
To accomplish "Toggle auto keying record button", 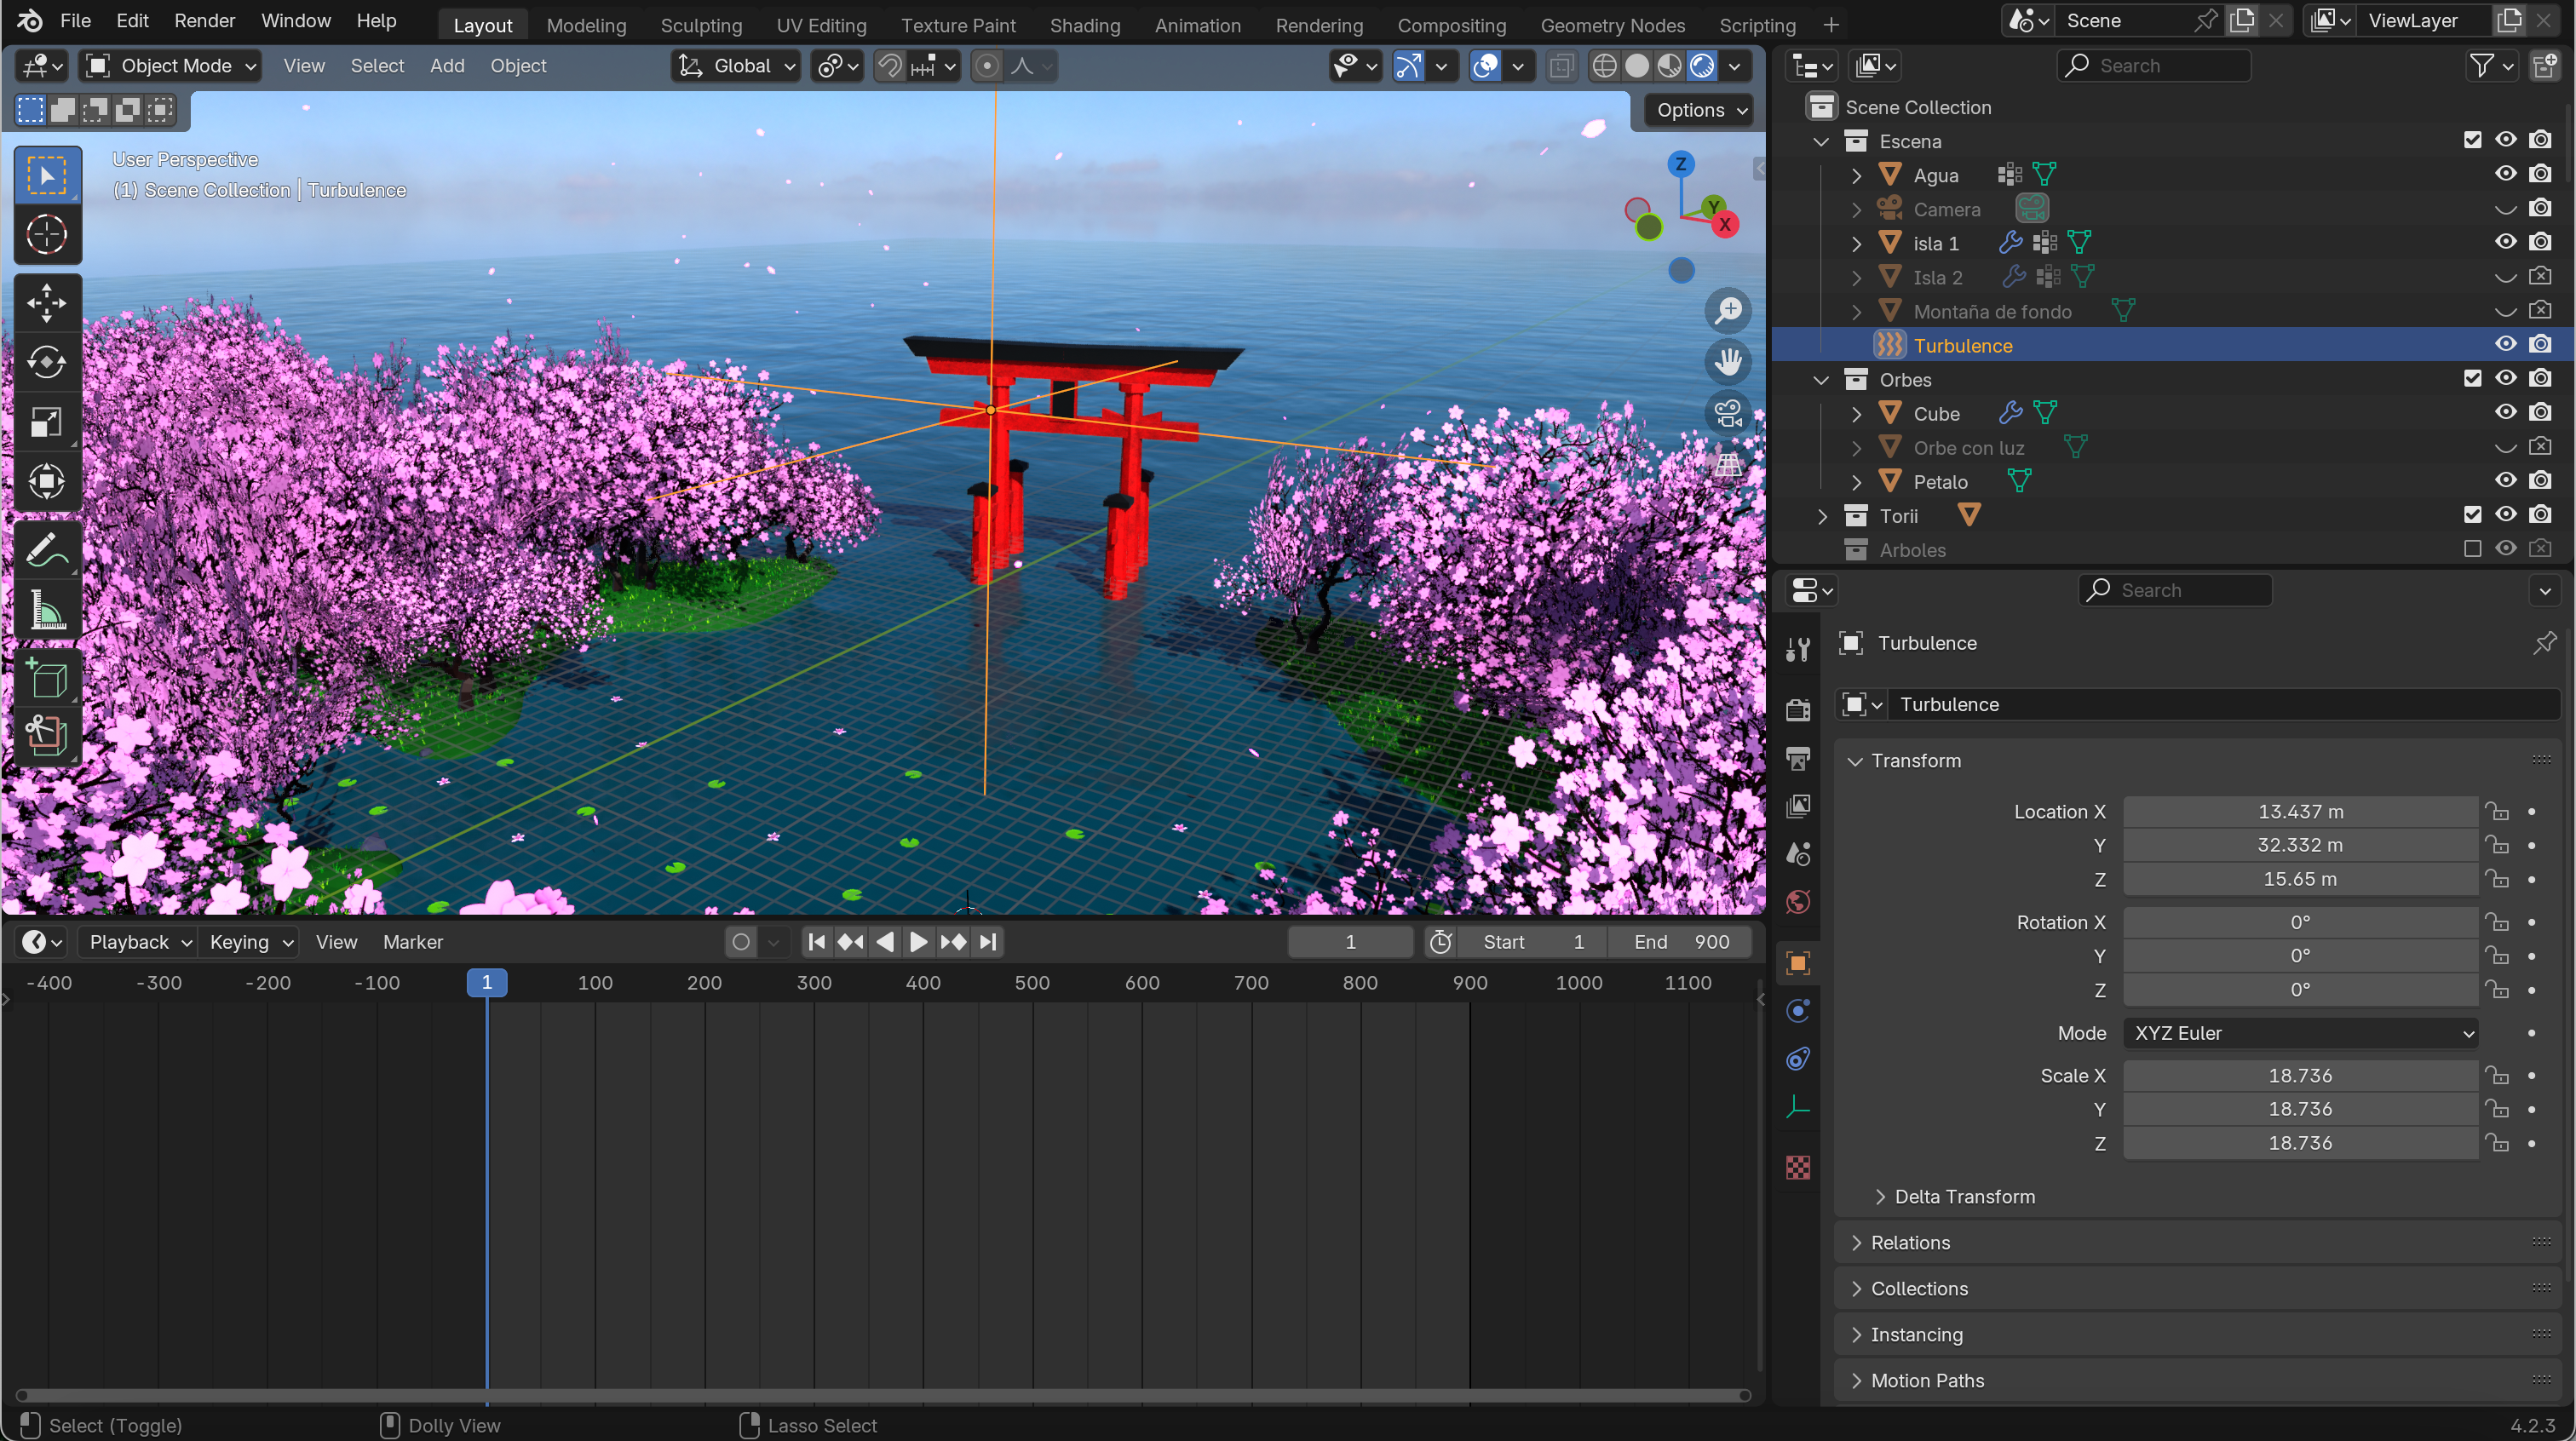I will pos(741,942).
